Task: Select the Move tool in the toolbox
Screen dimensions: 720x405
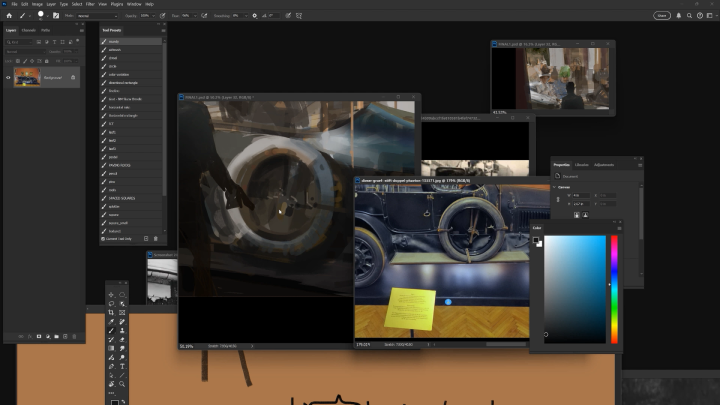Action: [x=111, y=295]
